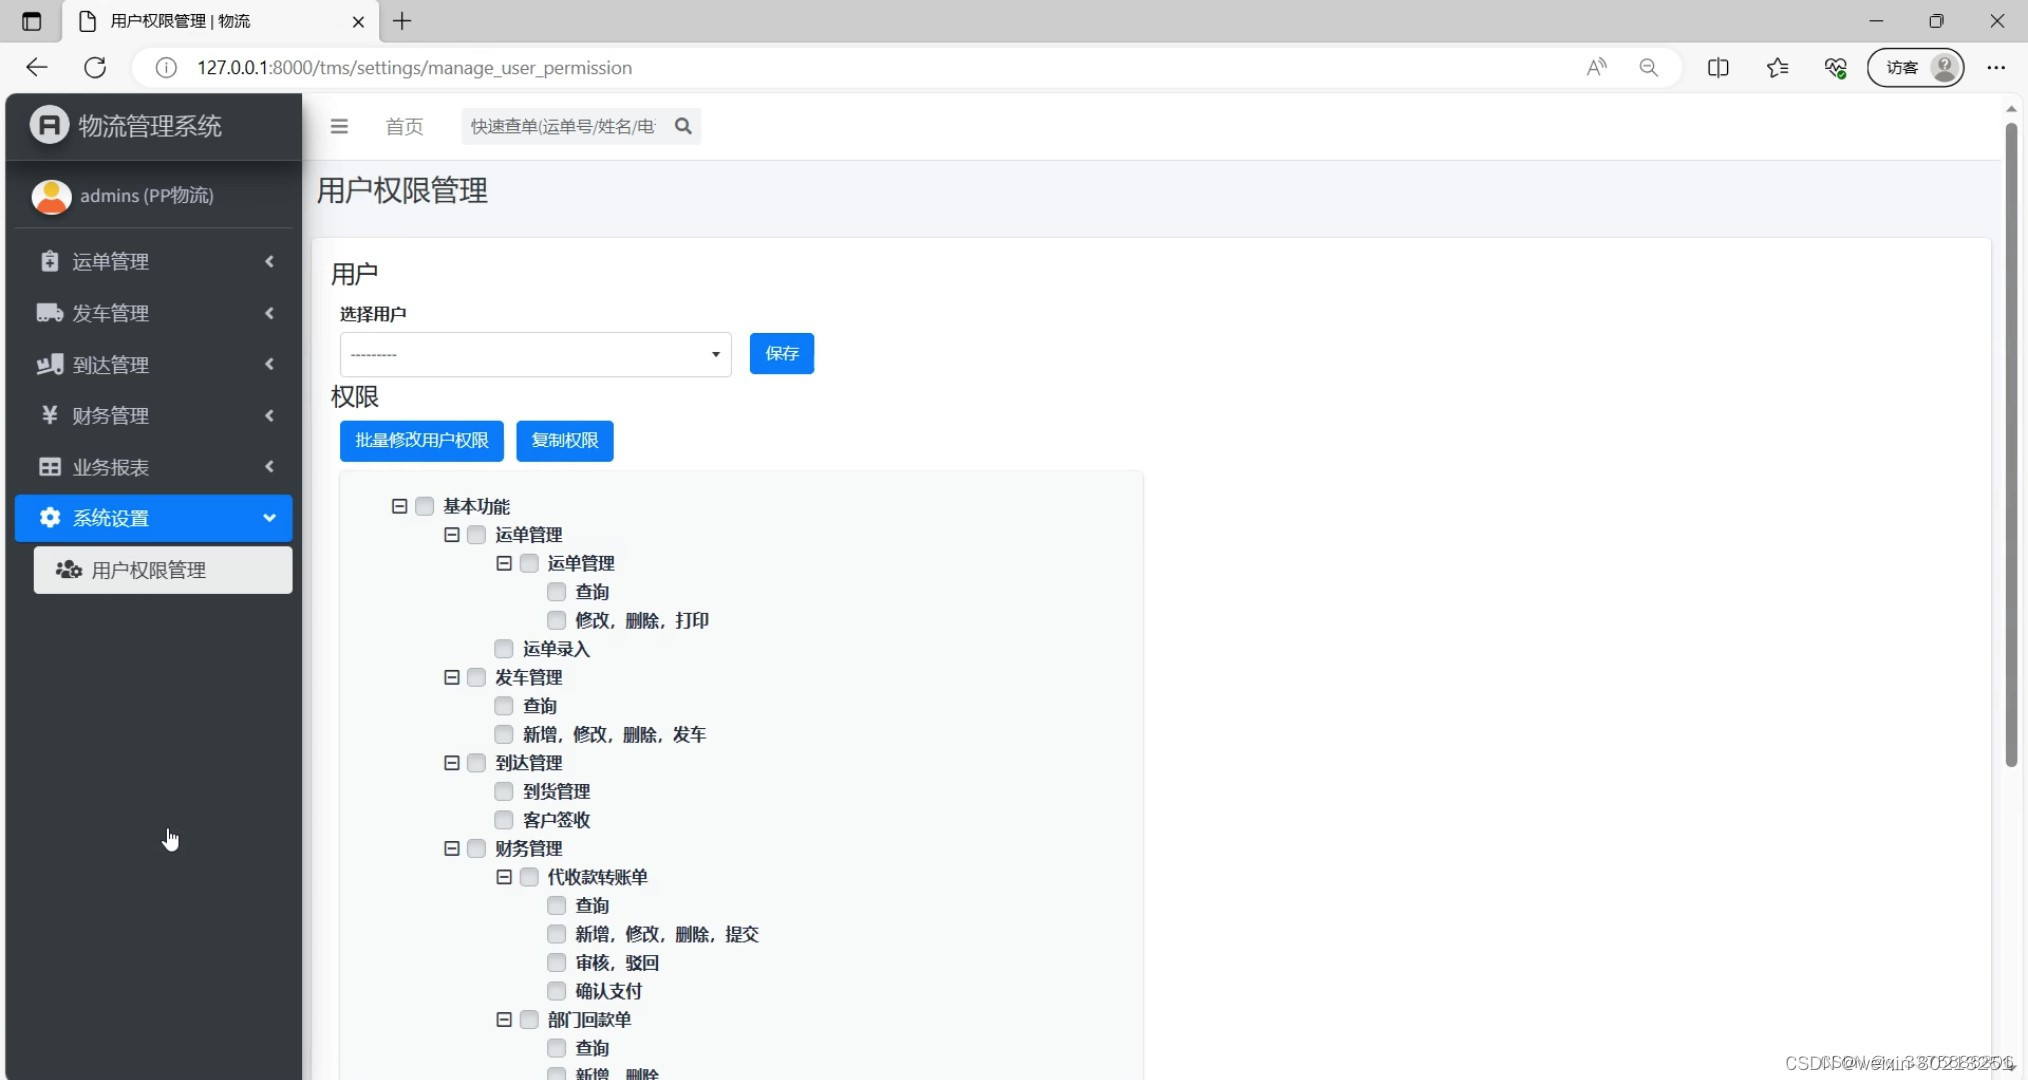Open 用户权限管理 via its people icon
This screenshot has width=2028, height=1080.
point(67,570)
